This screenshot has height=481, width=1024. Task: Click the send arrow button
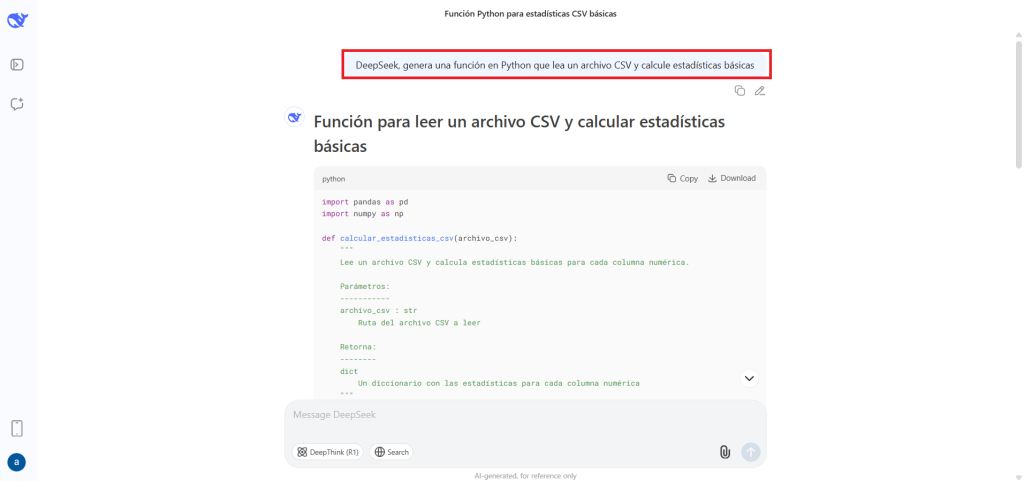(751, 452)
